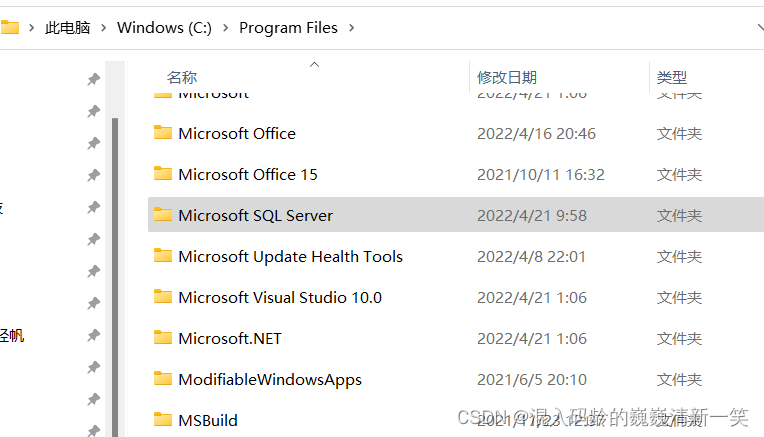This screenshot has height=437, width=764.
Task: Click the MSBuild folder icon
Action: [163, 419]
